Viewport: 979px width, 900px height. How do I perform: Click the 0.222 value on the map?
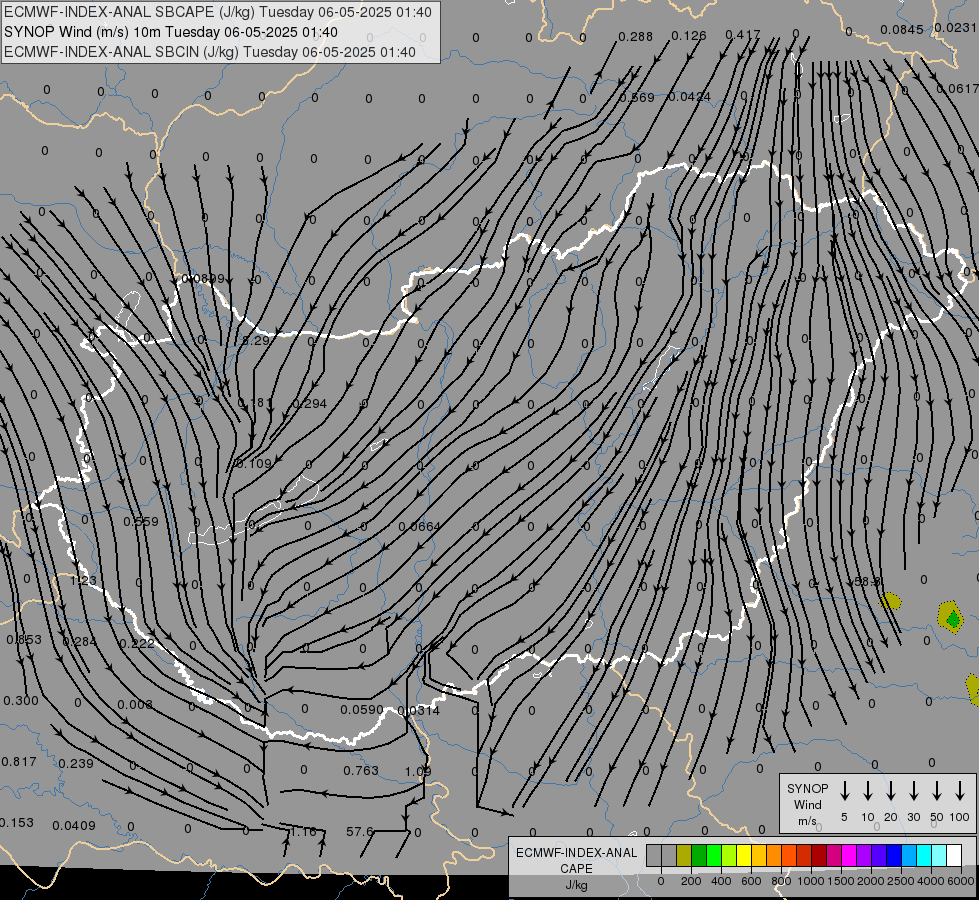pyautogui.click(x=137, y=643)
